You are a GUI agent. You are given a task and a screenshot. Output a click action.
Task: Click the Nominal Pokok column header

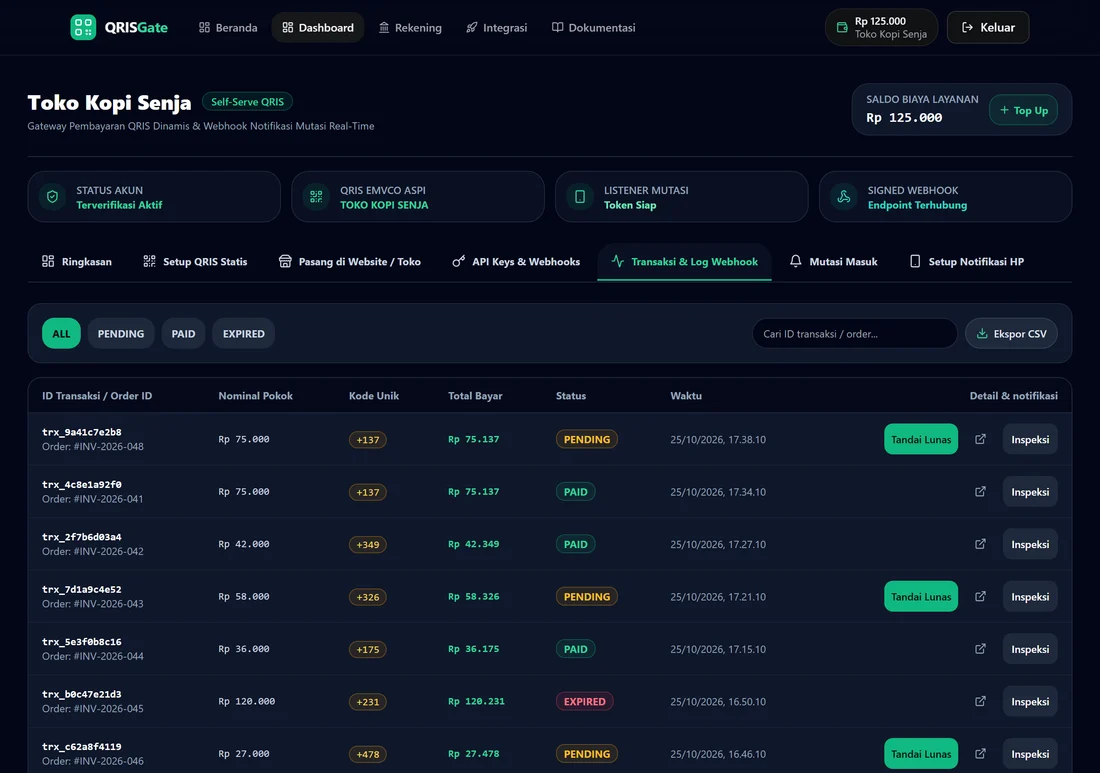point(255,396)
